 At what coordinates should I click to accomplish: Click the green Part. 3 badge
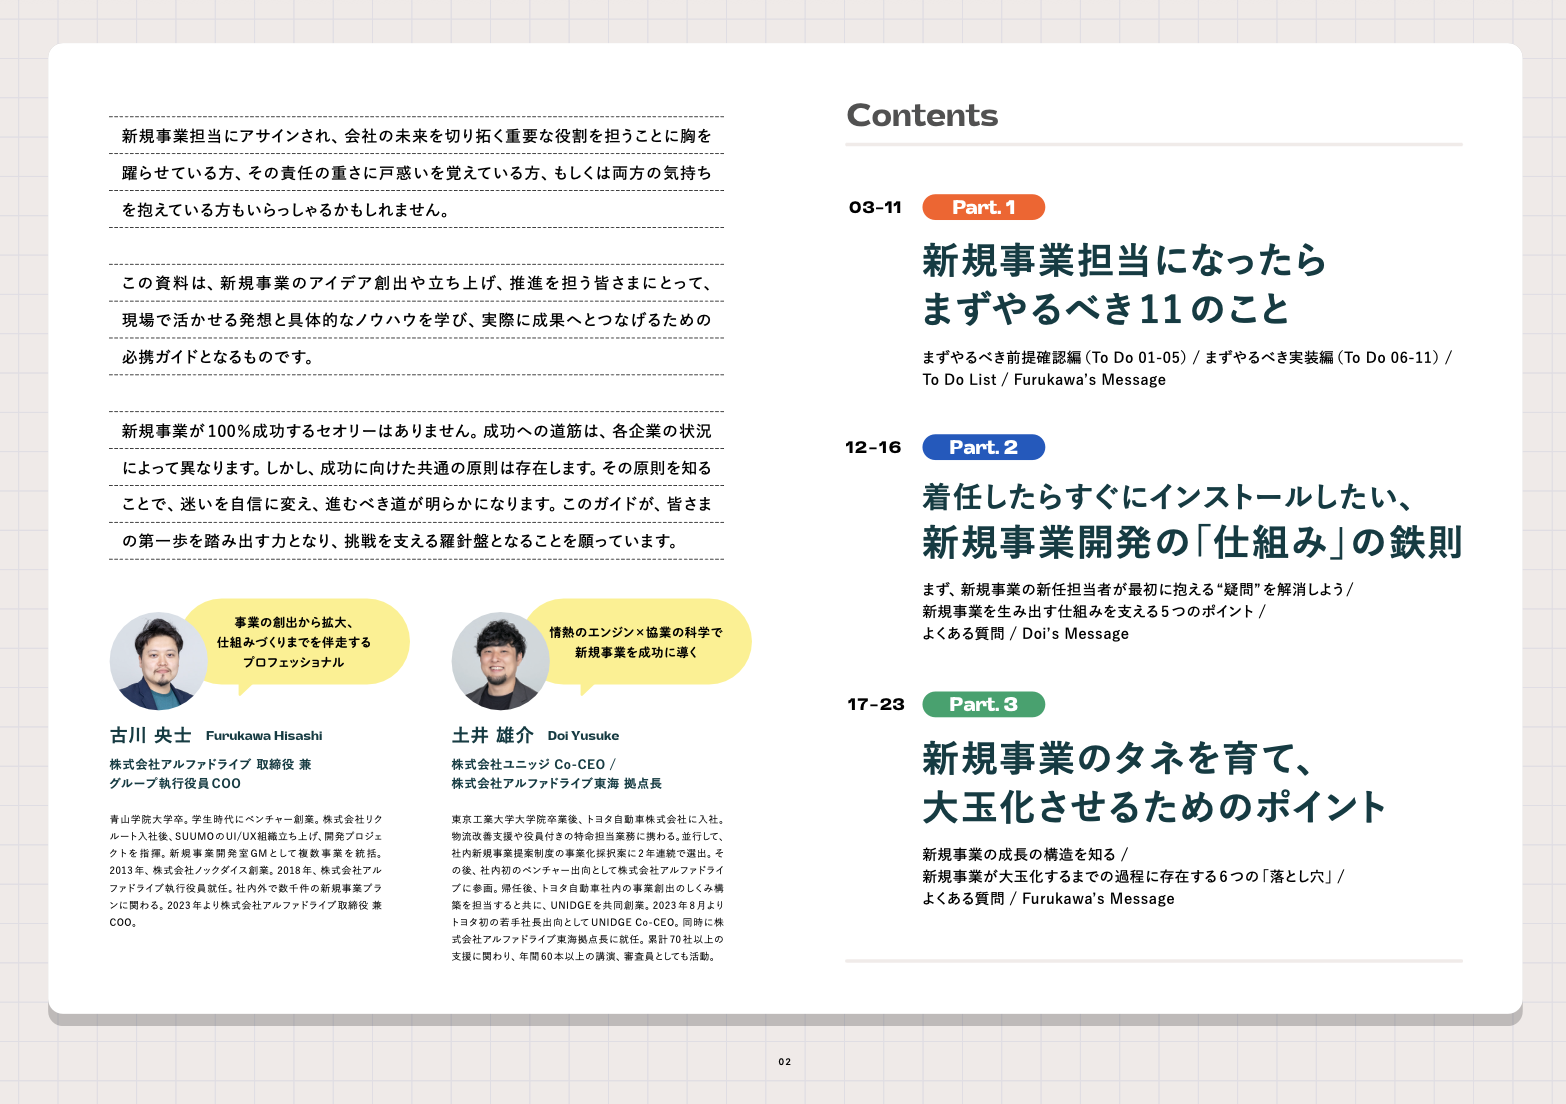click(x=983, y=704)
